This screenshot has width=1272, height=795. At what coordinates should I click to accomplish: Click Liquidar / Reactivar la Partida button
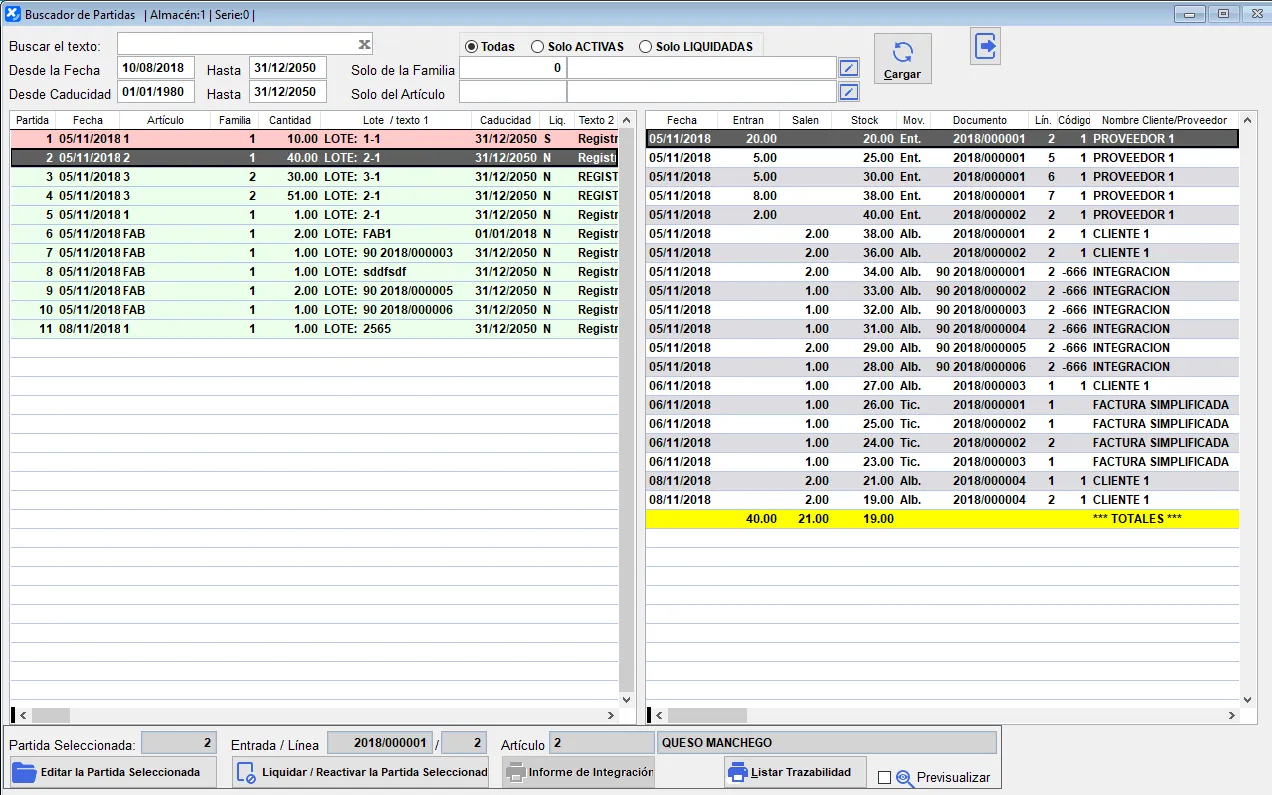click(360, 772)
